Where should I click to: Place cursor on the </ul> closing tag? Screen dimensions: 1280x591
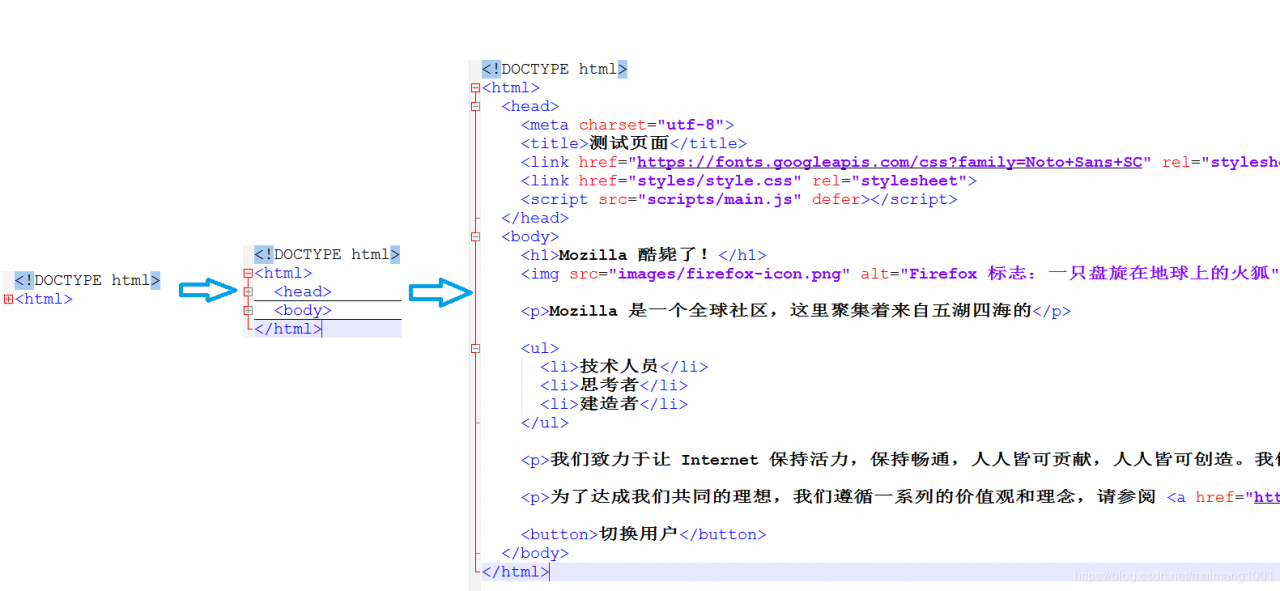[544, 423]
